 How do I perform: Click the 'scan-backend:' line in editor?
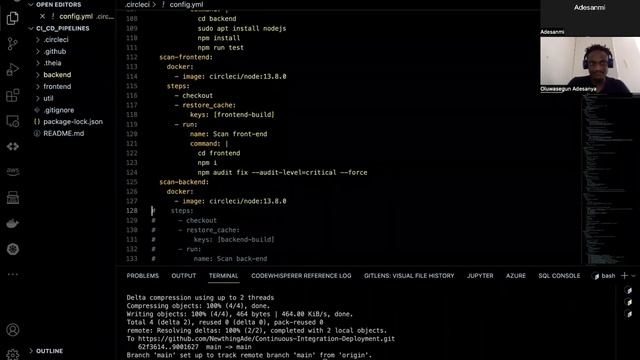(184, 182)
